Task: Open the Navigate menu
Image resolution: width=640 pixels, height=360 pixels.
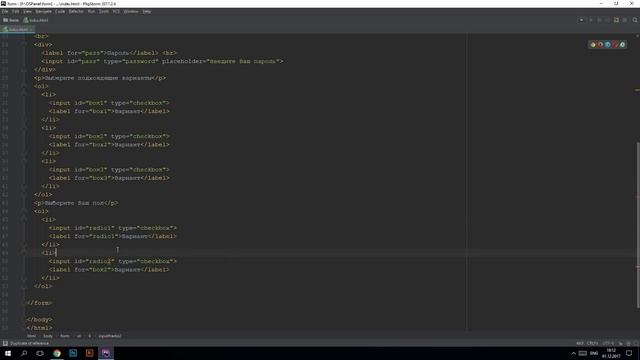Action: pyautogui.click(x=43, y=11)
